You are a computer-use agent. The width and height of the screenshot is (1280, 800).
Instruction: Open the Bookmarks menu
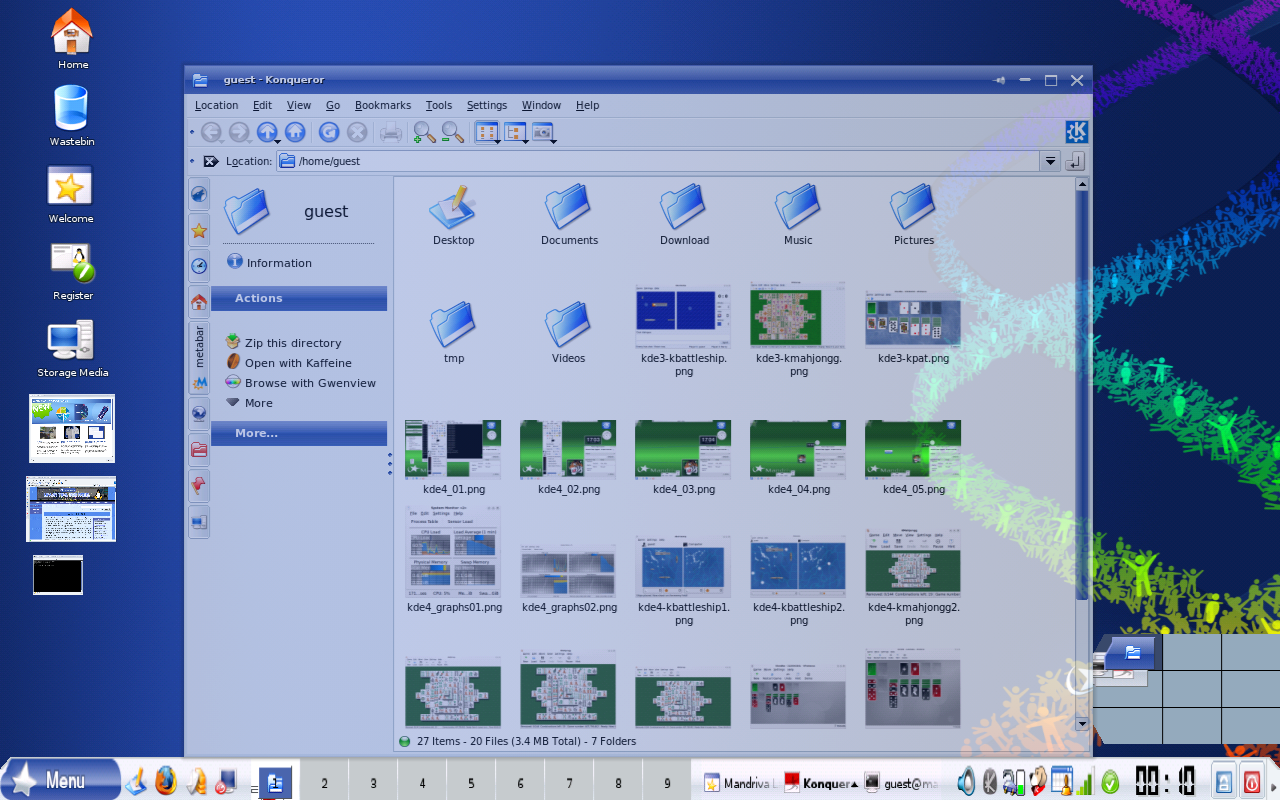(383, 105)
